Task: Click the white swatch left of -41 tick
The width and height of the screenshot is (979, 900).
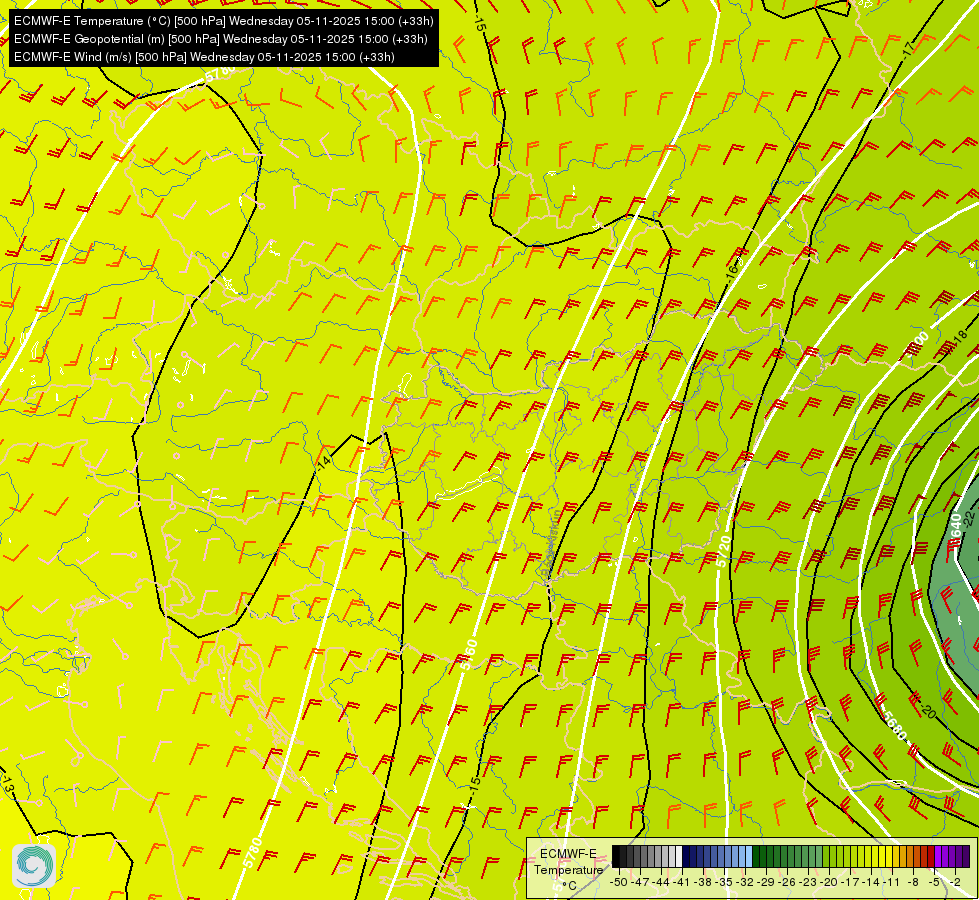Action: tap(679, 857)
